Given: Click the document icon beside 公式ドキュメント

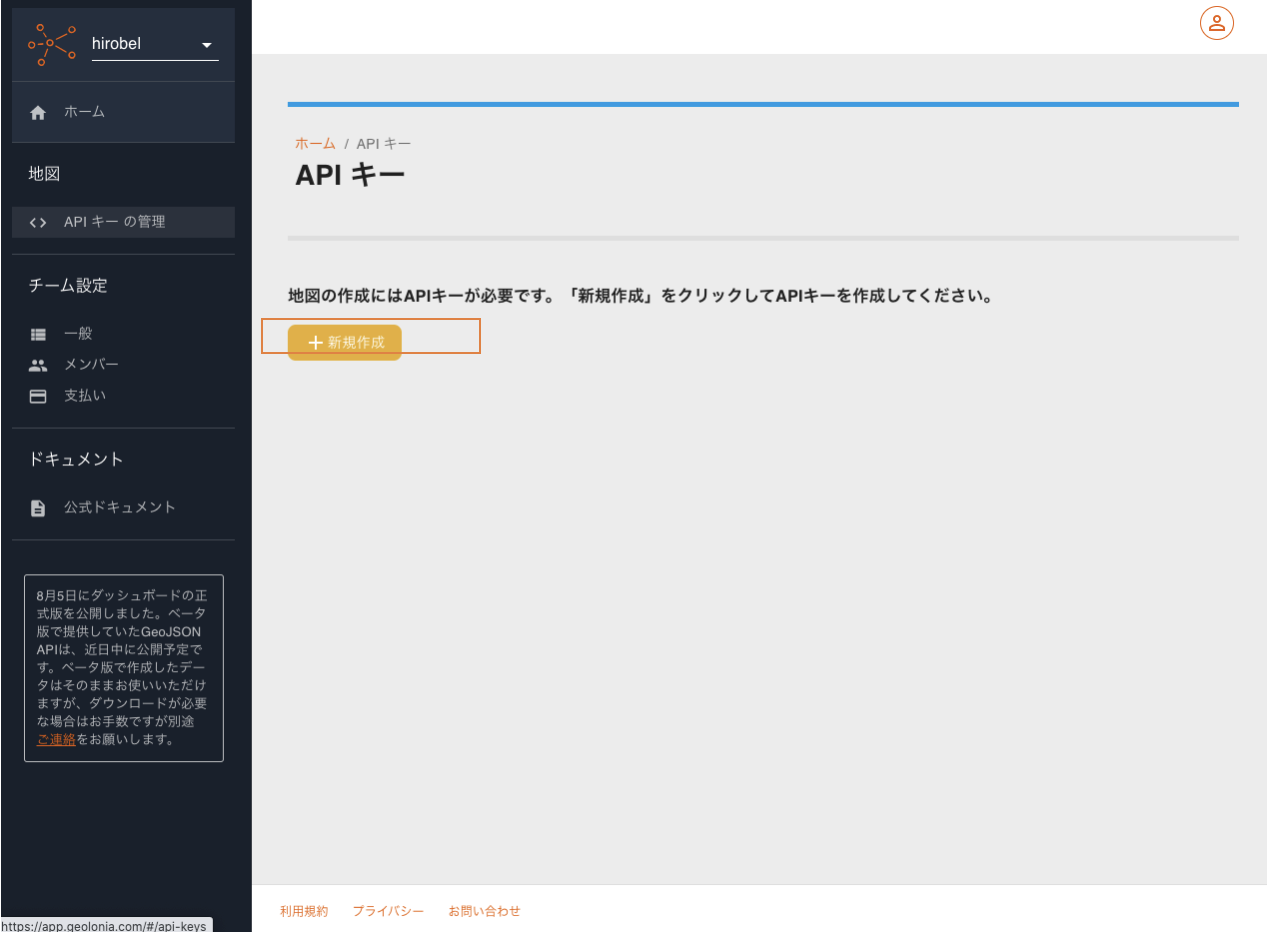Looking at the screenshot, I should tap(38, 507).
